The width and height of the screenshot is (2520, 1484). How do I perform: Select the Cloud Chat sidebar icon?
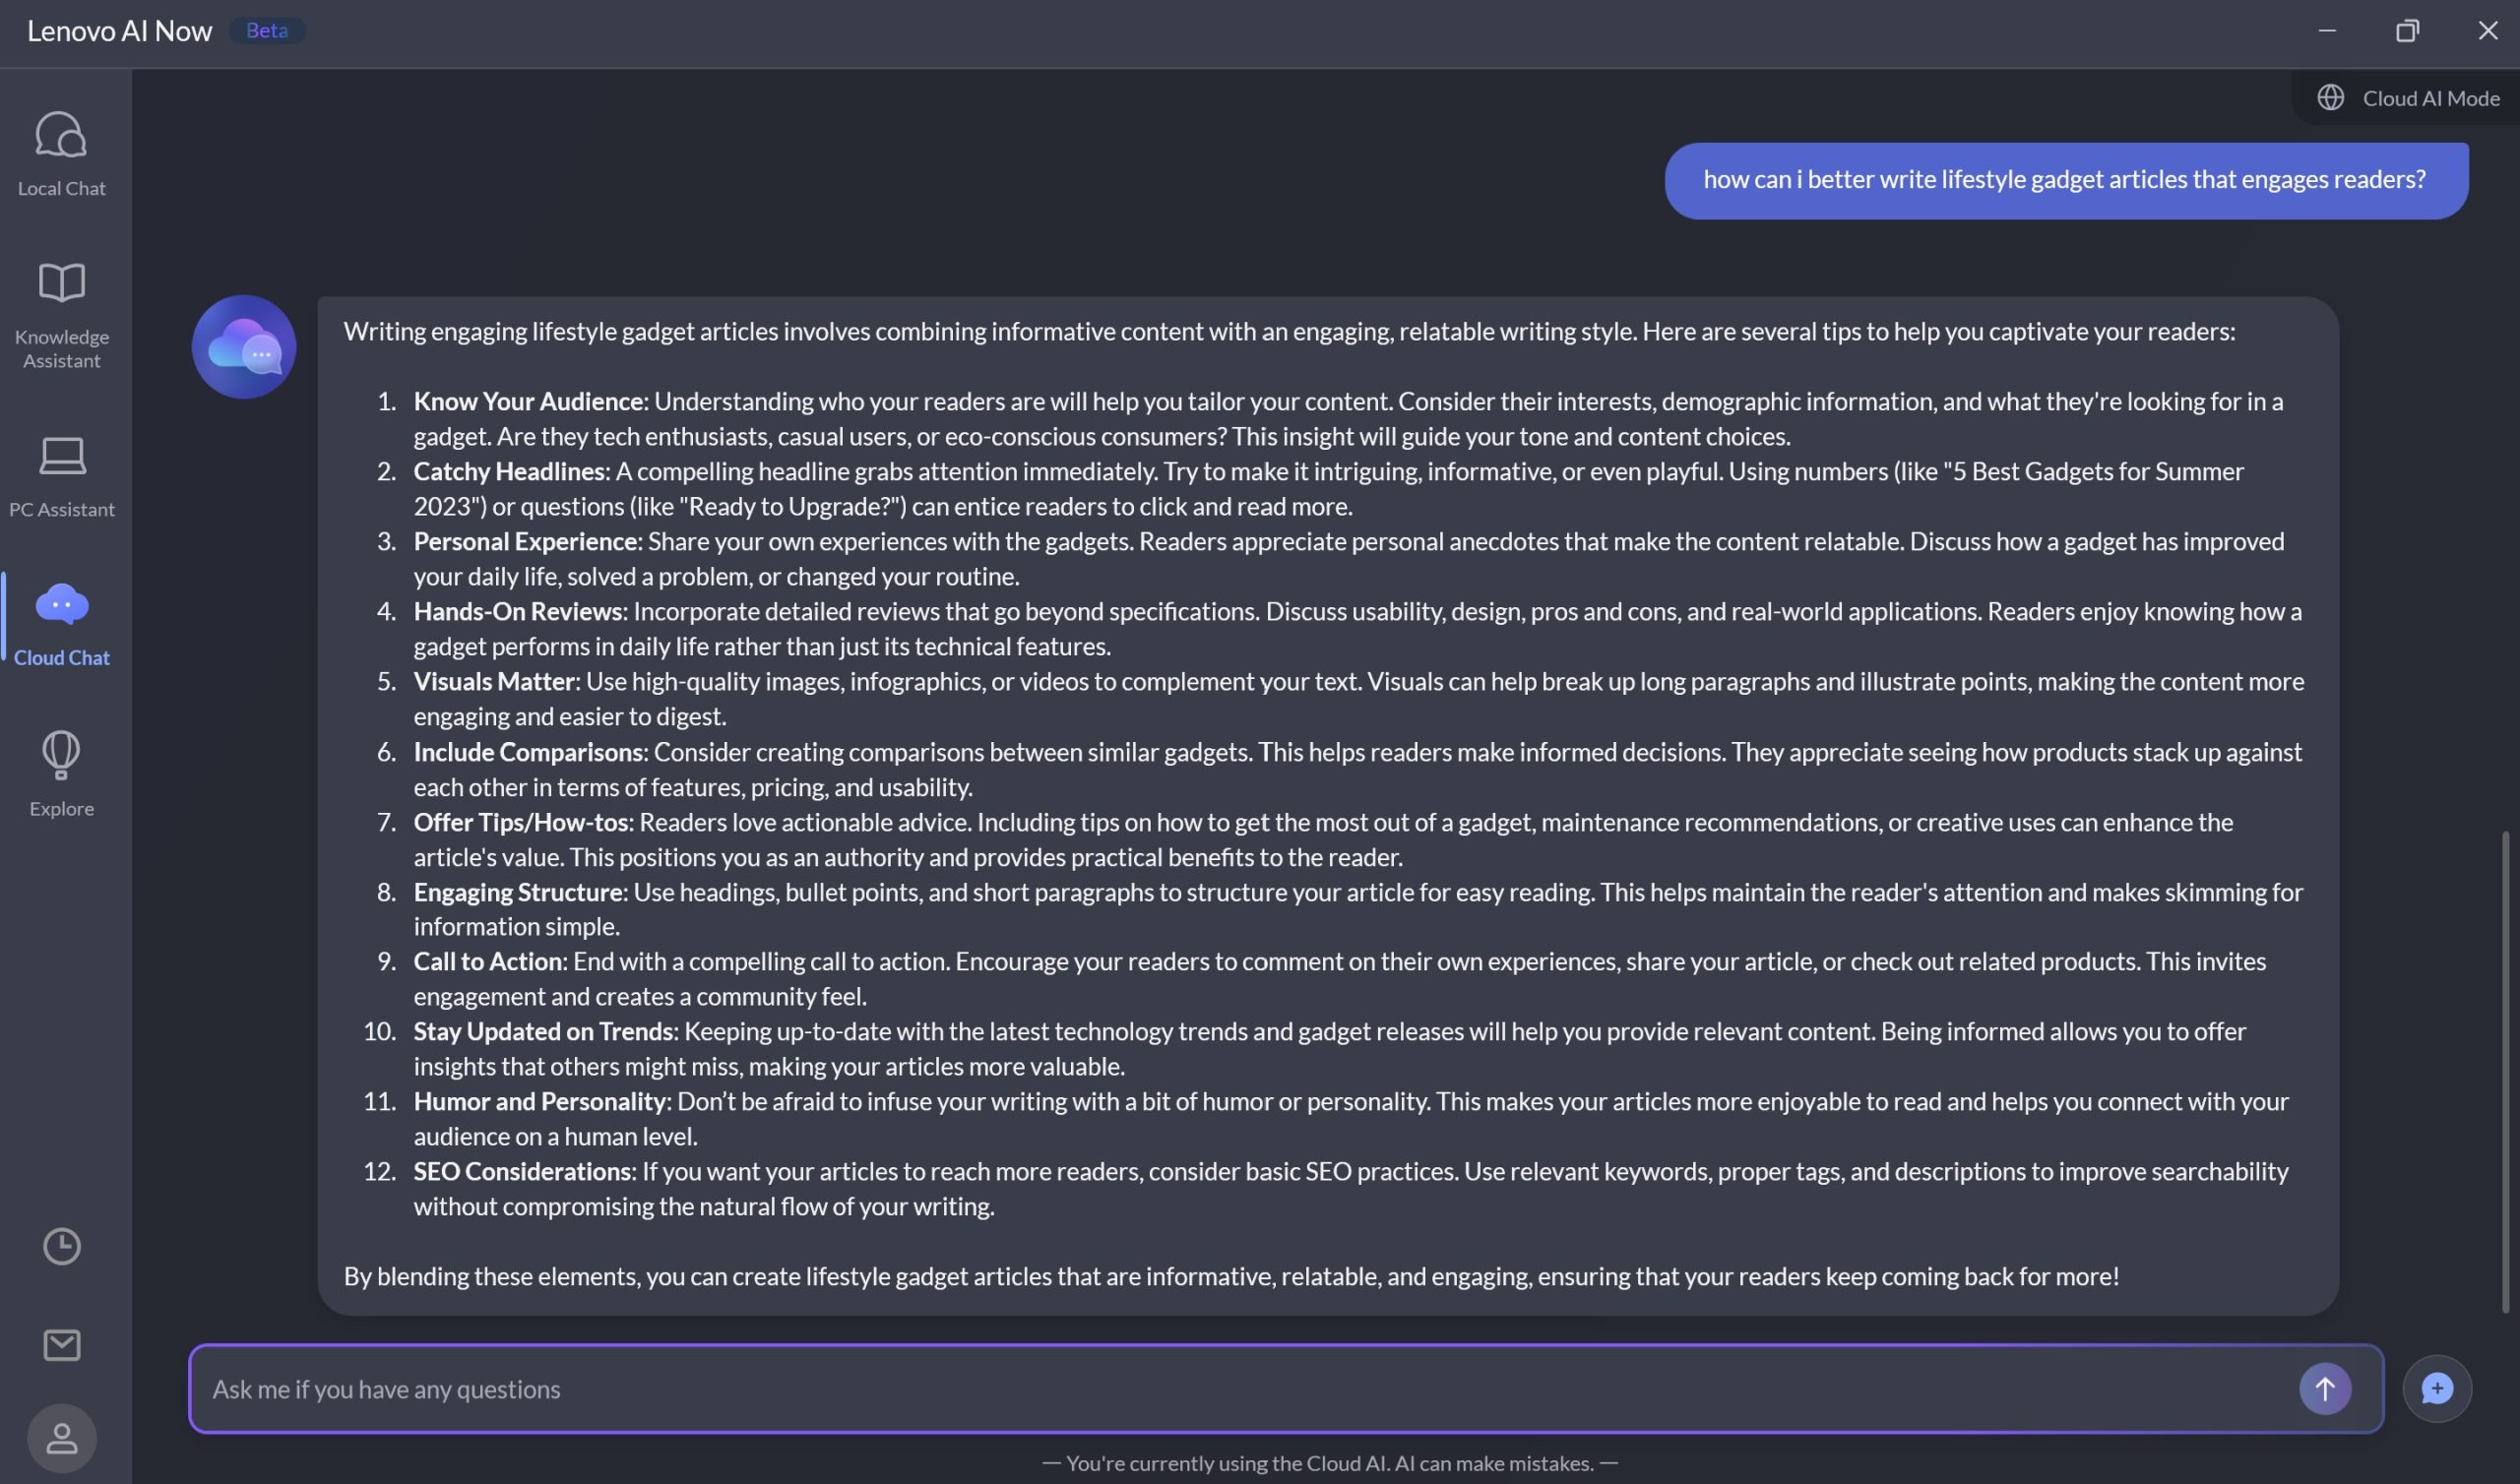click(61, 604)
